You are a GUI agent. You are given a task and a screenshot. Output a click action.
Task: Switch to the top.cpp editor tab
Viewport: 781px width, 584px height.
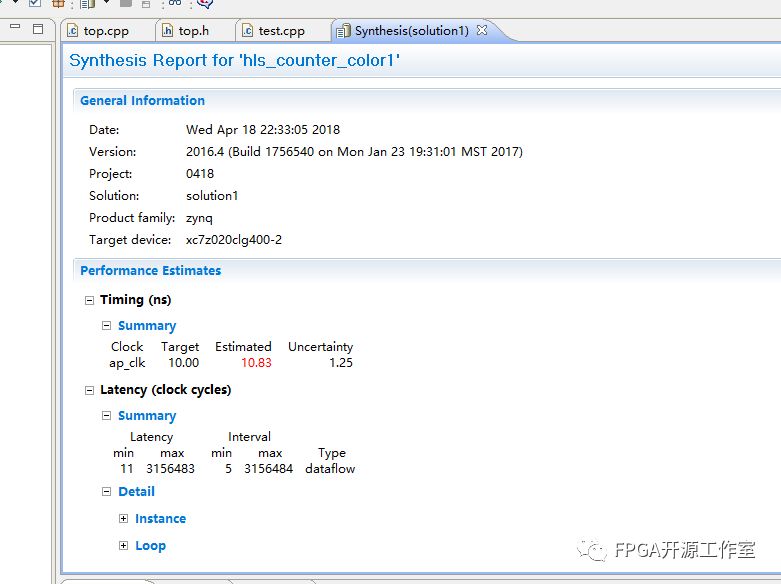coord(106,31)
